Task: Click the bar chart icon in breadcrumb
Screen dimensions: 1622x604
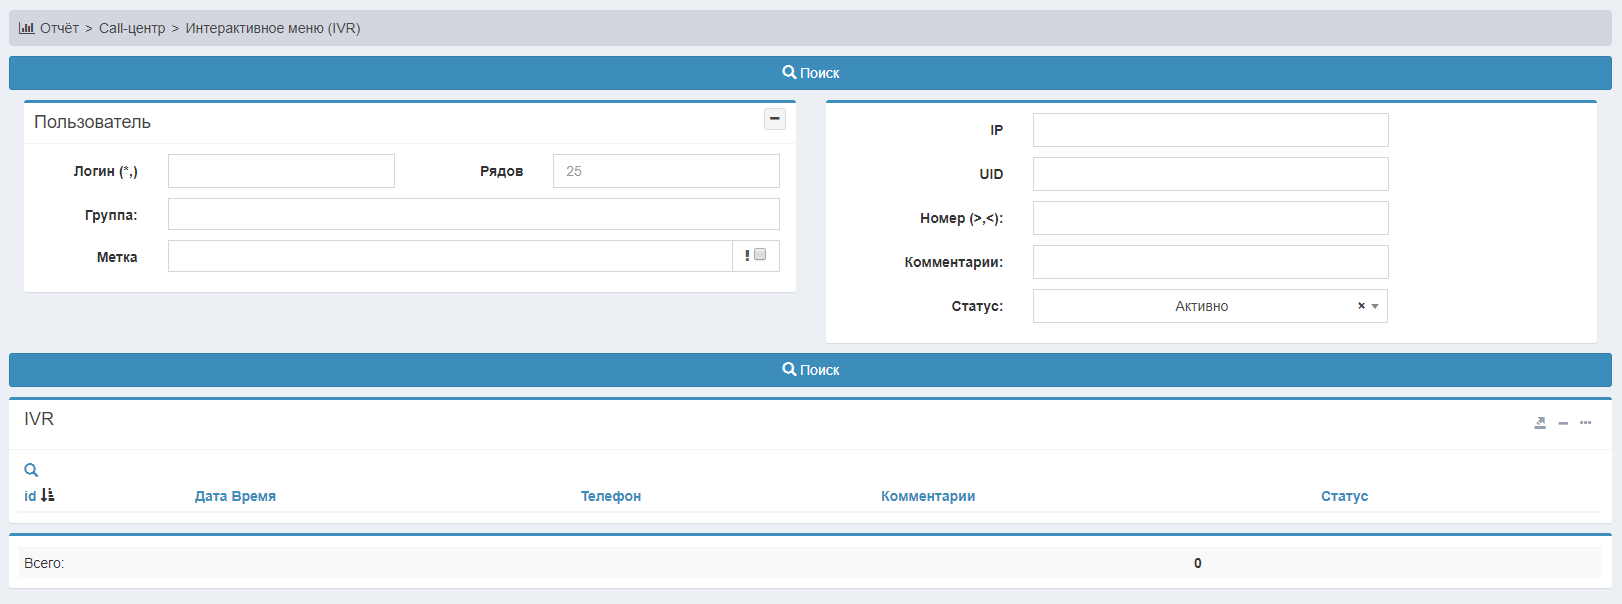Action: [26, 28]
